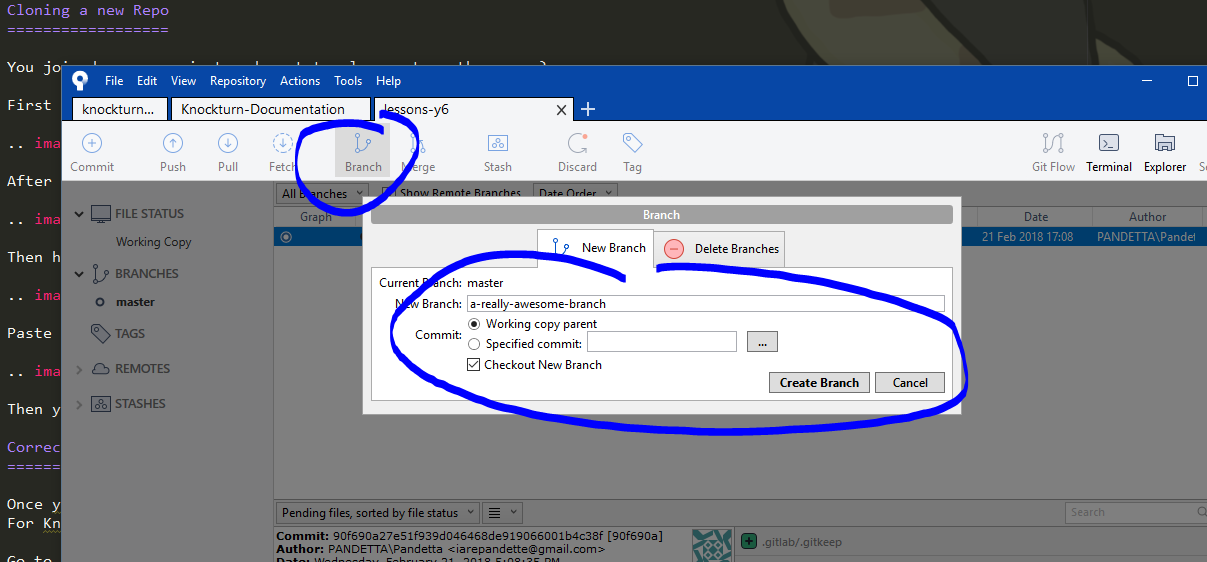Select Working Copy in sidebar
1207x562 pixels.
[x=154, y=242]
